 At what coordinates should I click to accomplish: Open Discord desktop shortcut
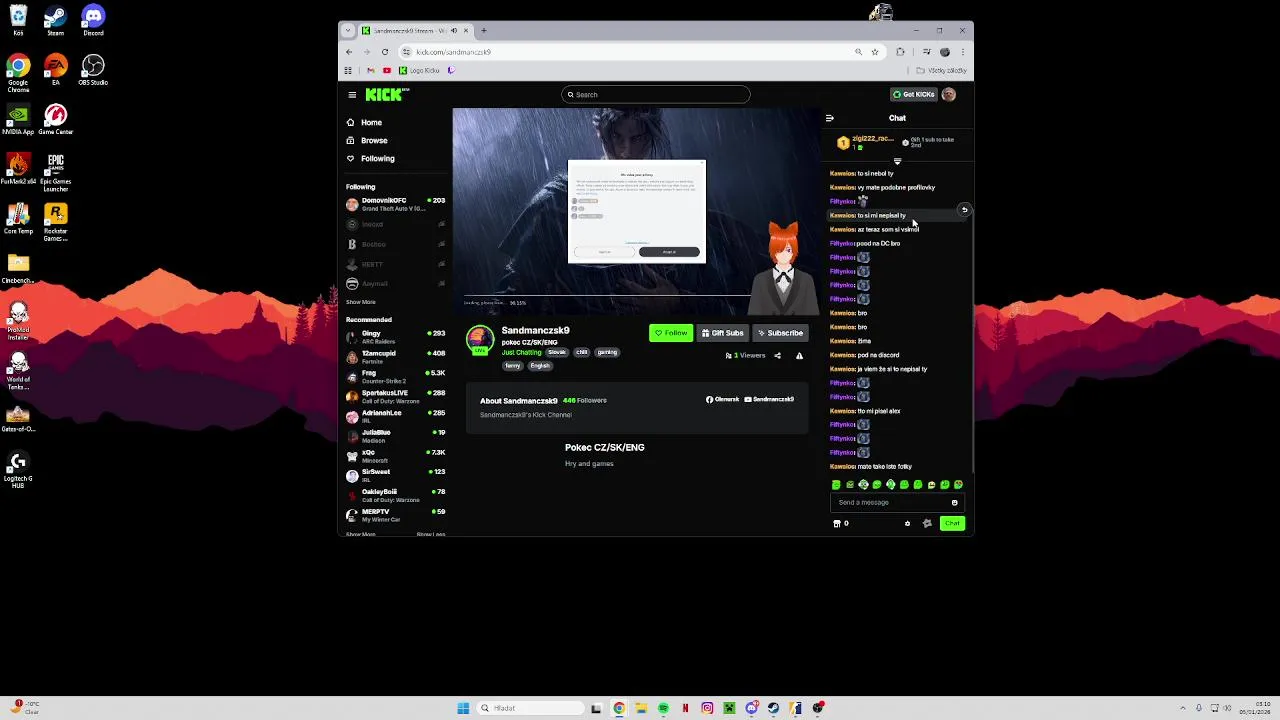(x=93, y=20)
